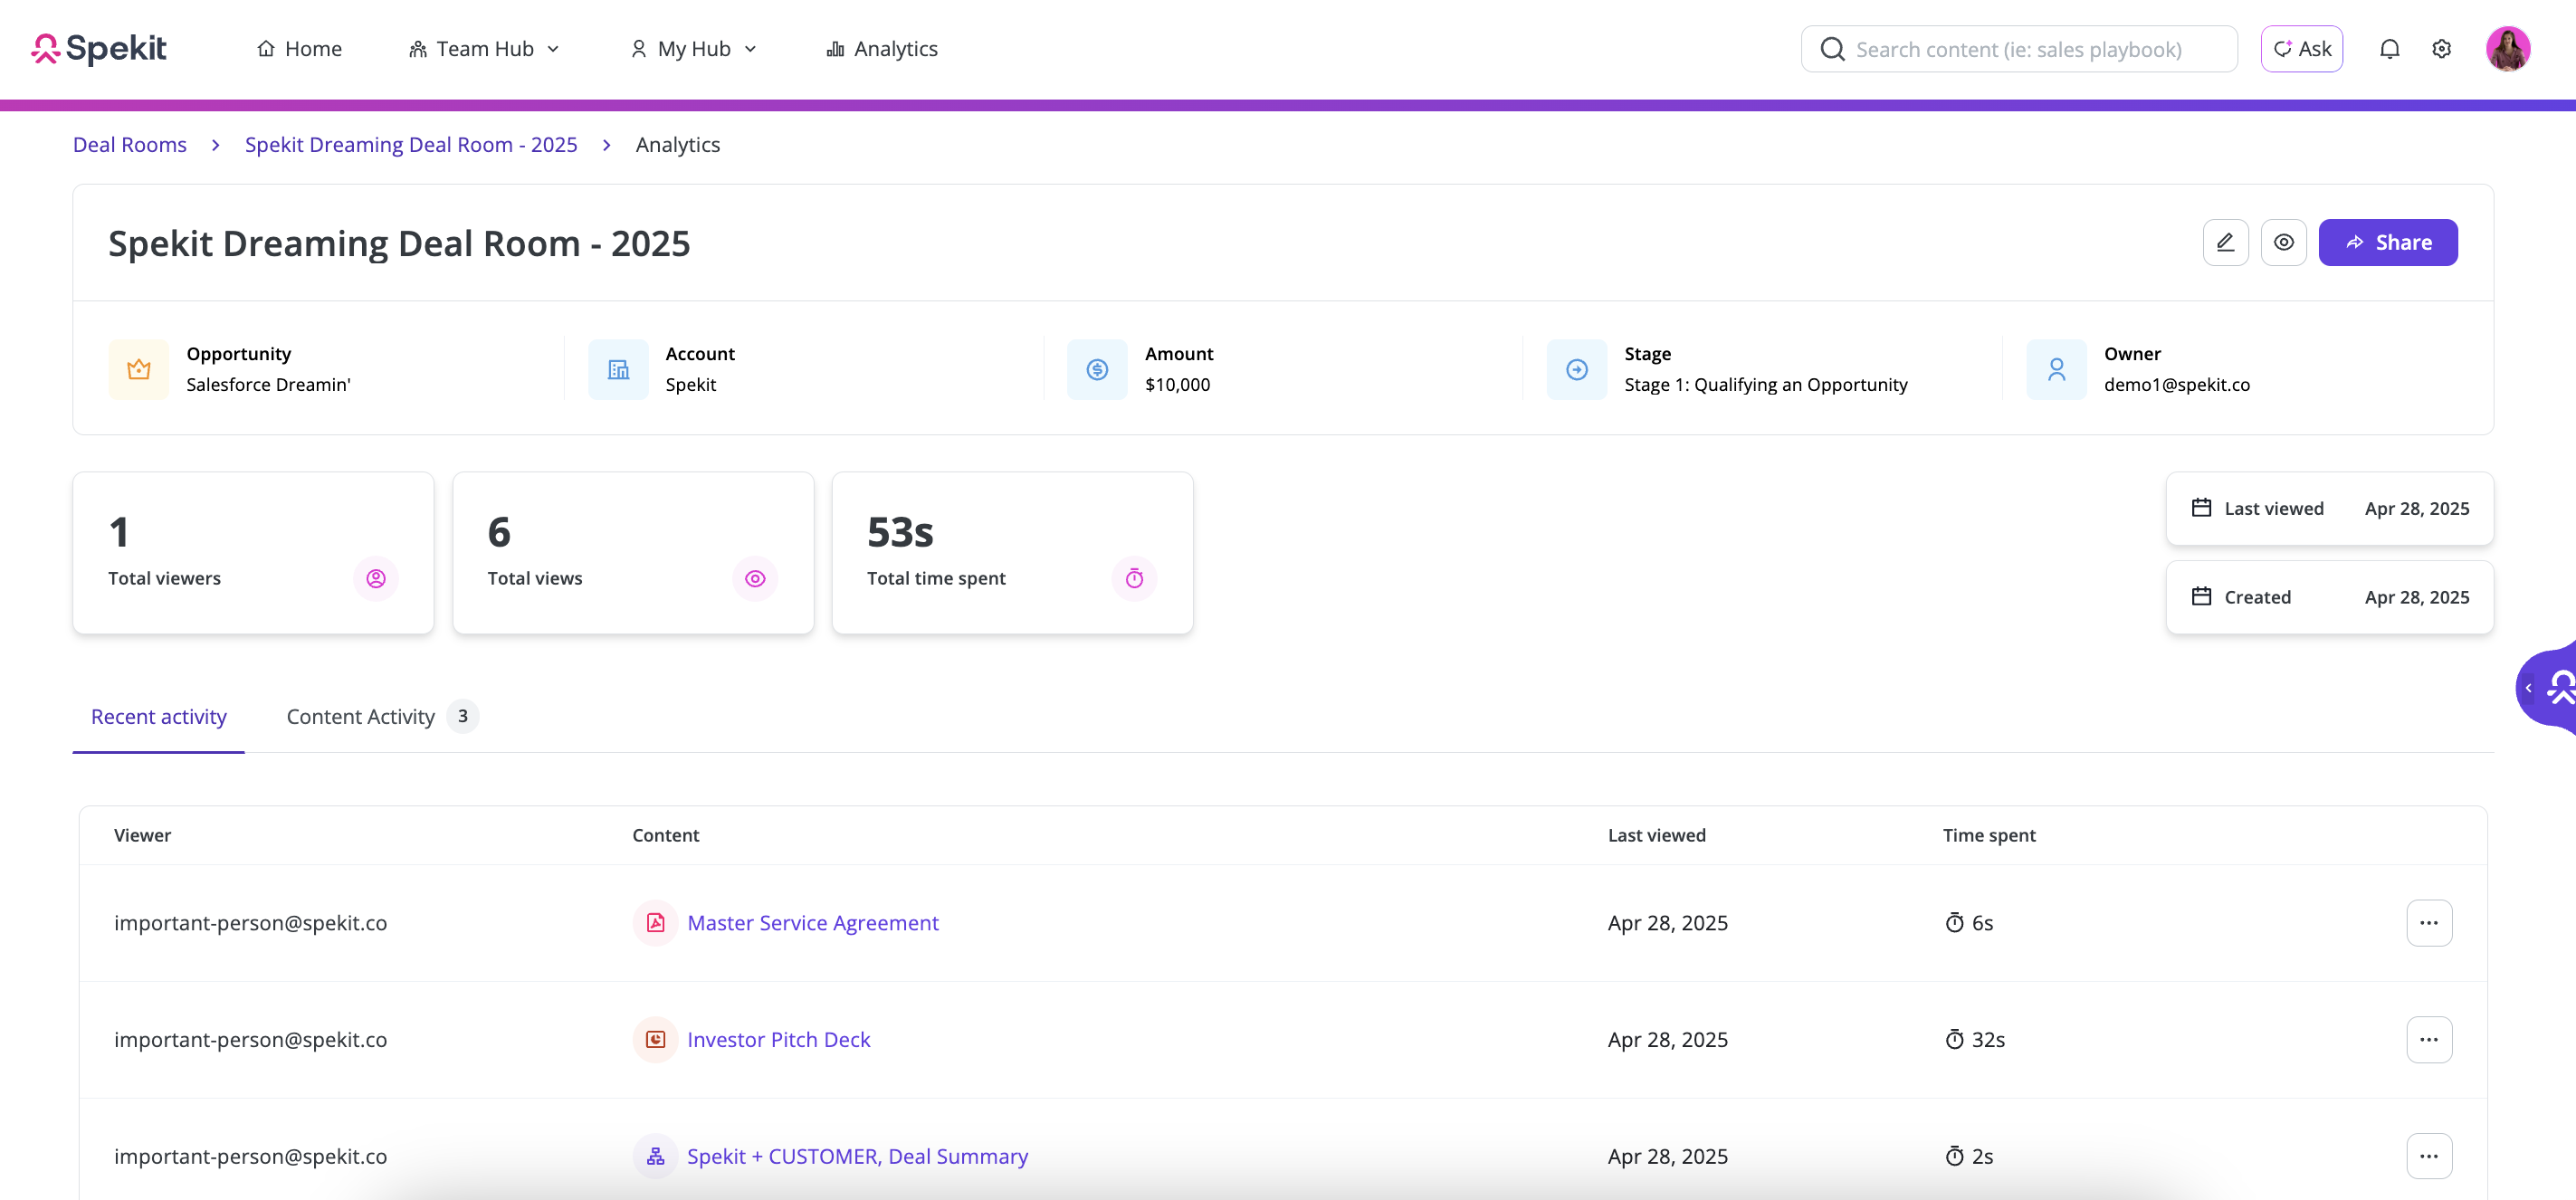Image resolution: width=2576 pixels, height=1200 pixels.
Task: Open Spekit + CUSTOMER, Deal Summary link
Action: 857,1156
